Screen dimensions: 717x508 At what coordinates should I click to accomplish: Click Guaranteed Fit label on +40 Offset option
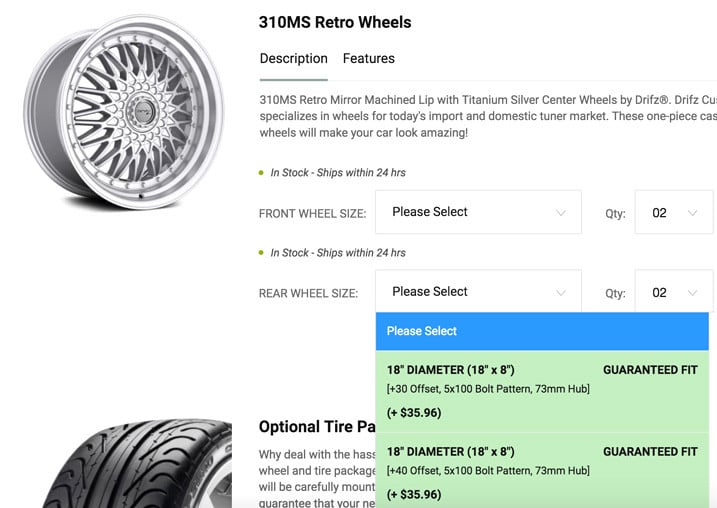(650, 452)
